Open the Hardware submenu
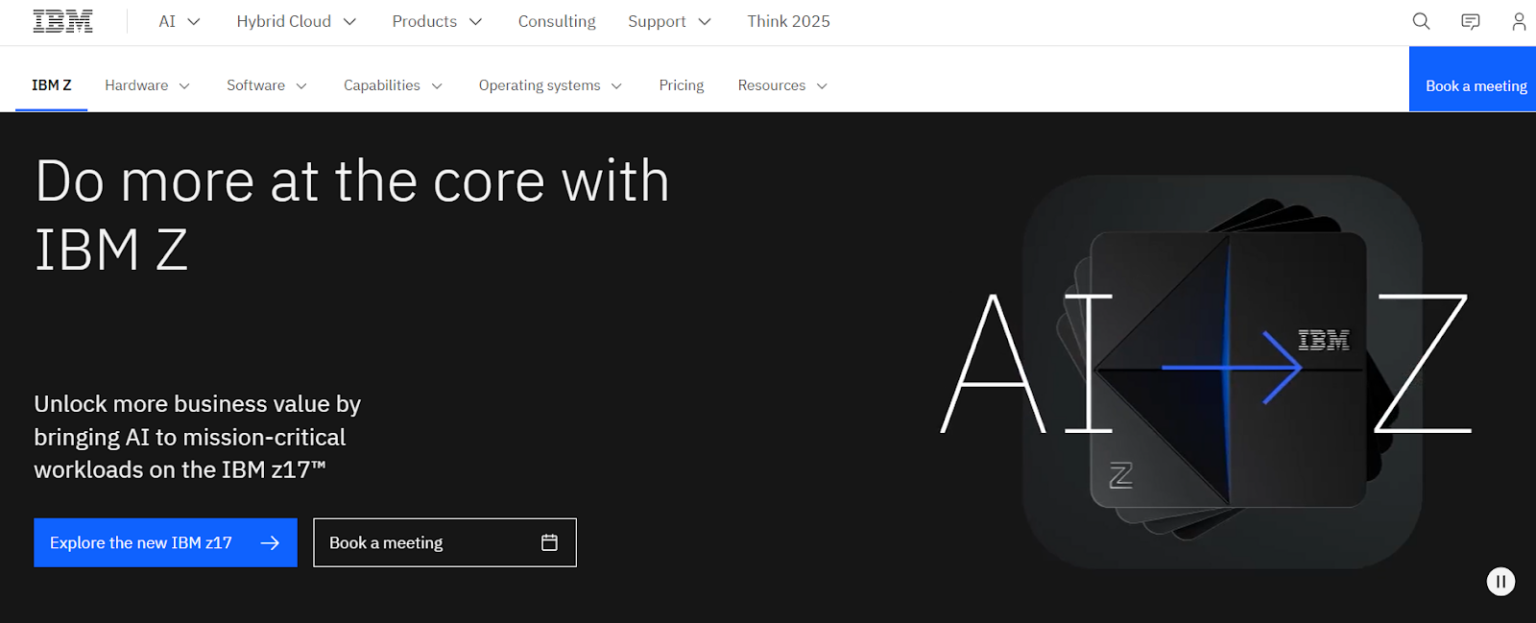1536x623 pixels. 147,86
